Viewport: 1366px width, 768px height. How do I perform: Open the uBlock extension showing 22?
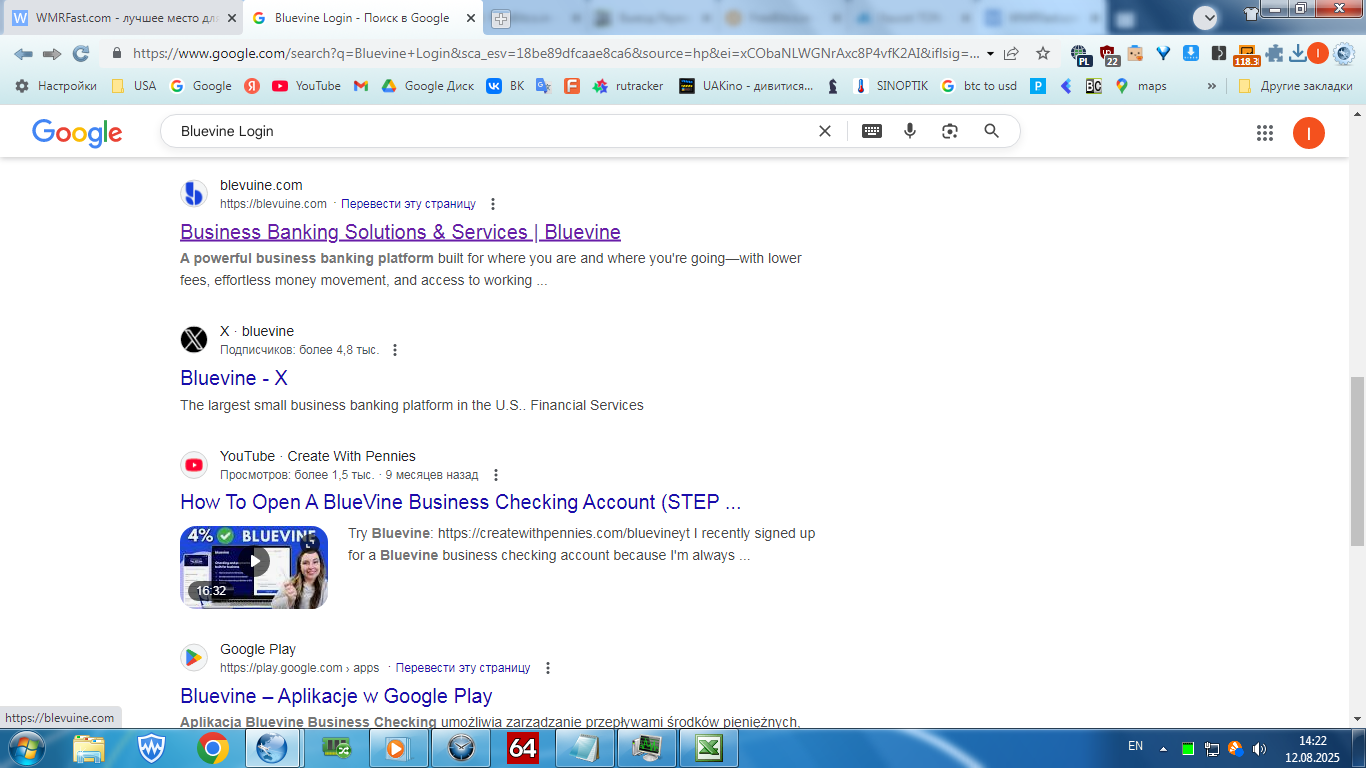(x=1109, y=54)
